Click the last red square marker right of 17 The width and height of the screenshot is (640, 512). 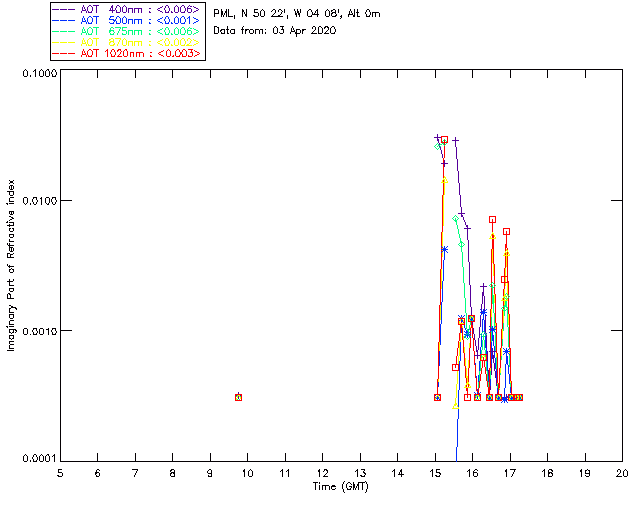point(519,397)
